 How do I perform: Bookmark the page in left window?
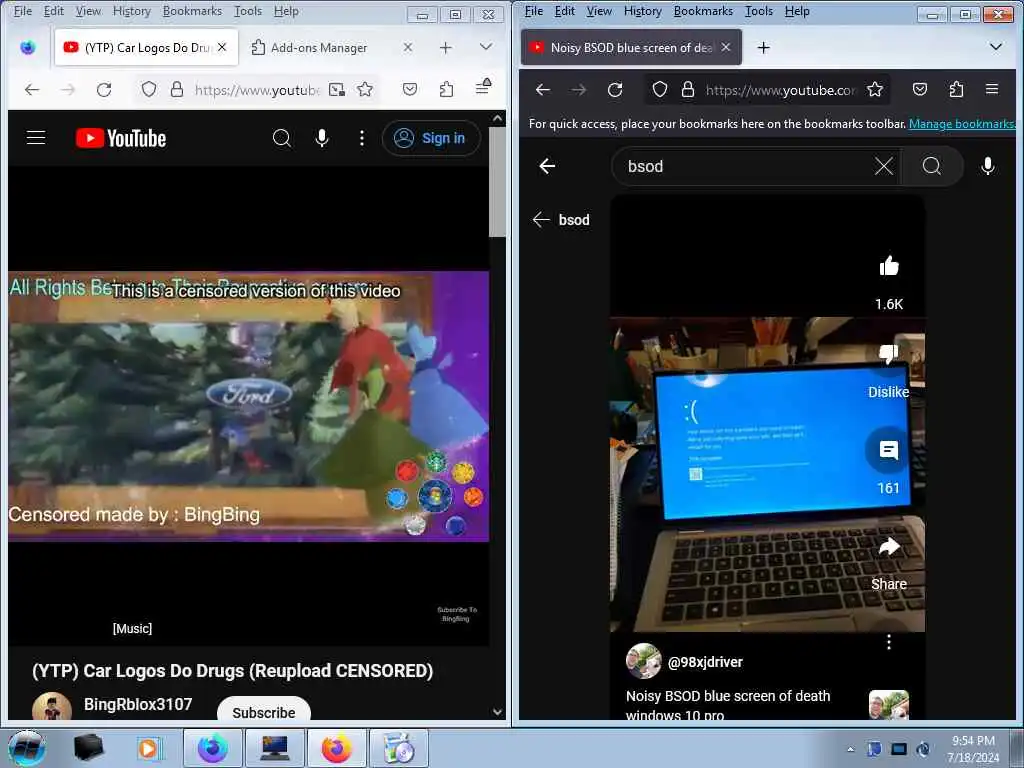pos(365,89)
